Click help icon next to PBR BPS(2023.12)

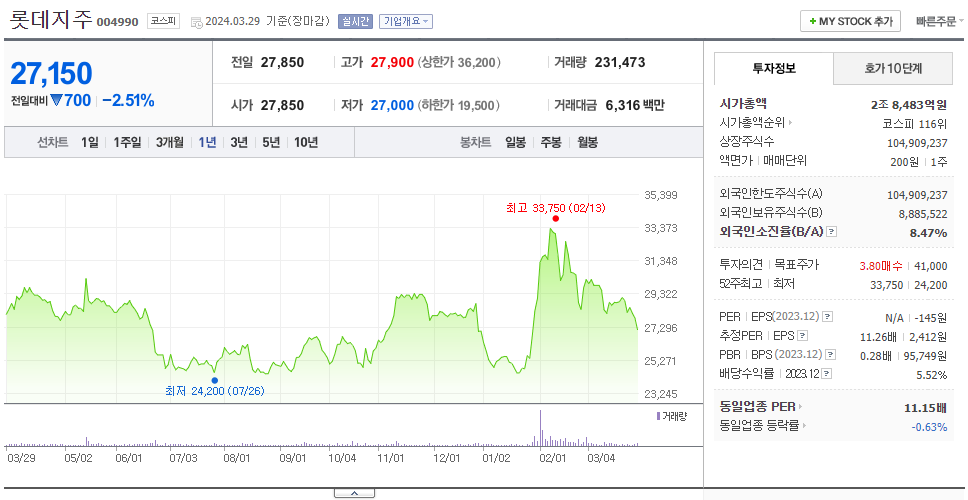pos(831,355)
